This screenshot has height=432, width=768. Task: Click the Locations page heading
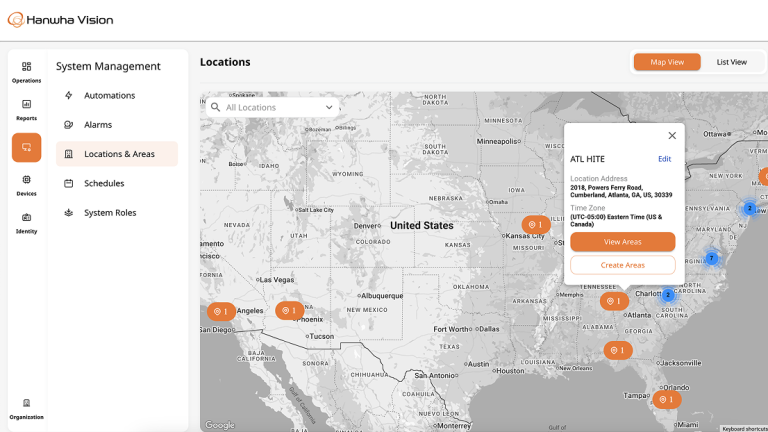(225, 62)
